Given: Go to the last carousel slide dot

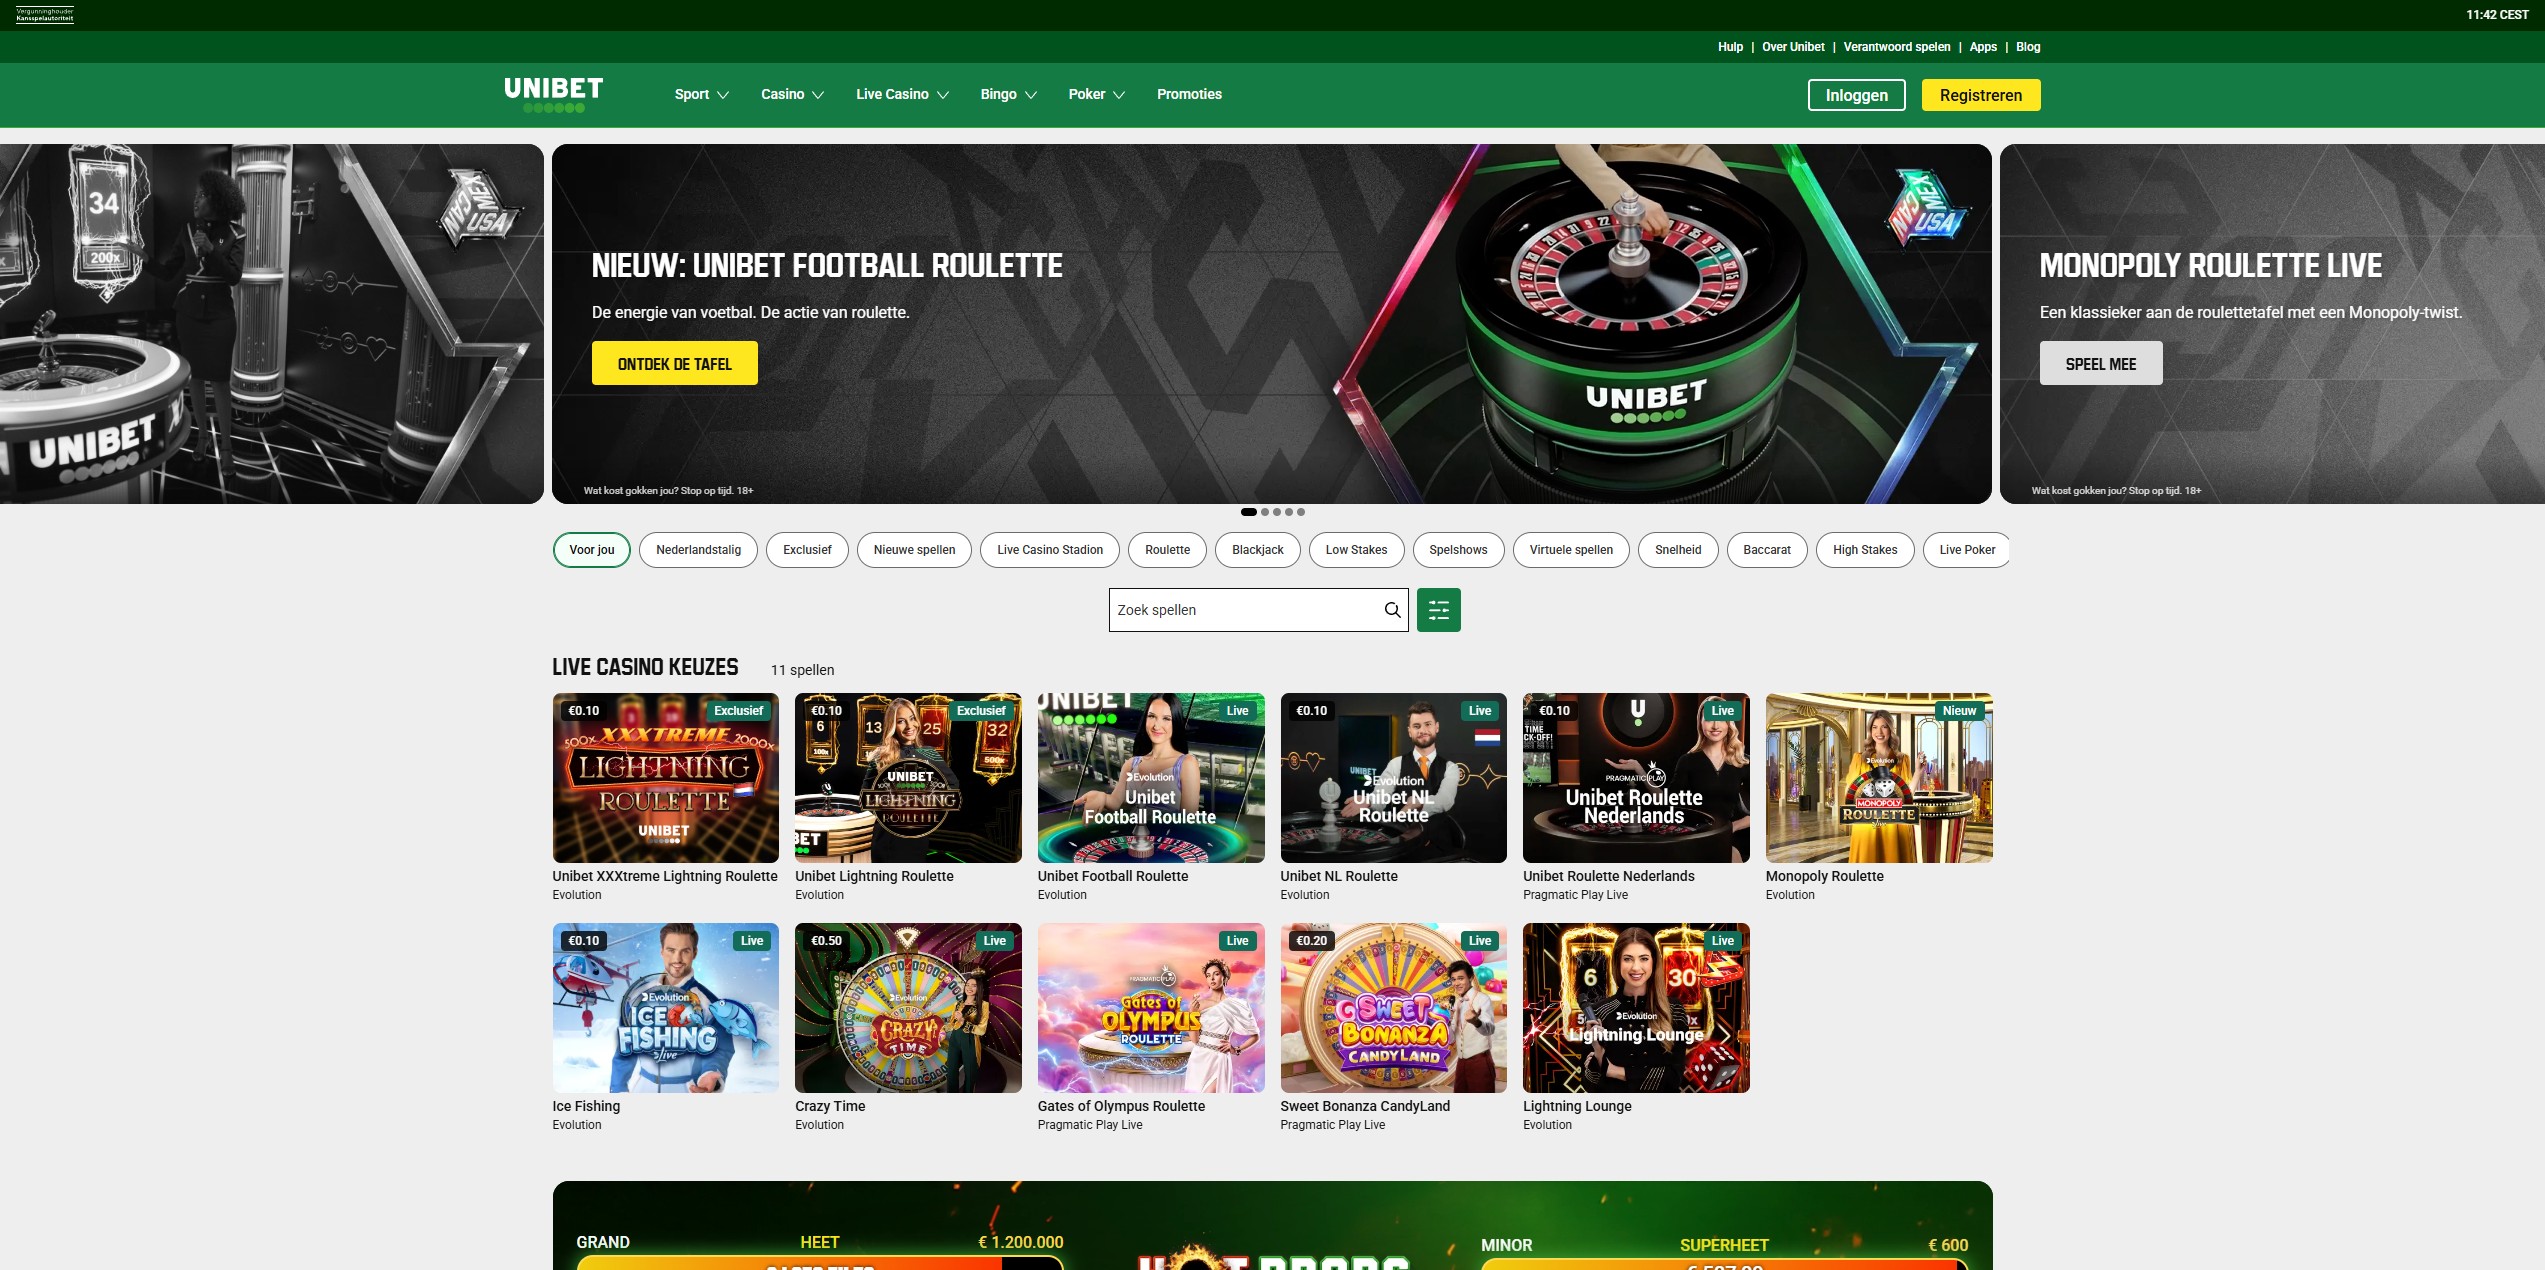Looking at the screenshot, I should pyautogui.click(x=1300, y=512).
